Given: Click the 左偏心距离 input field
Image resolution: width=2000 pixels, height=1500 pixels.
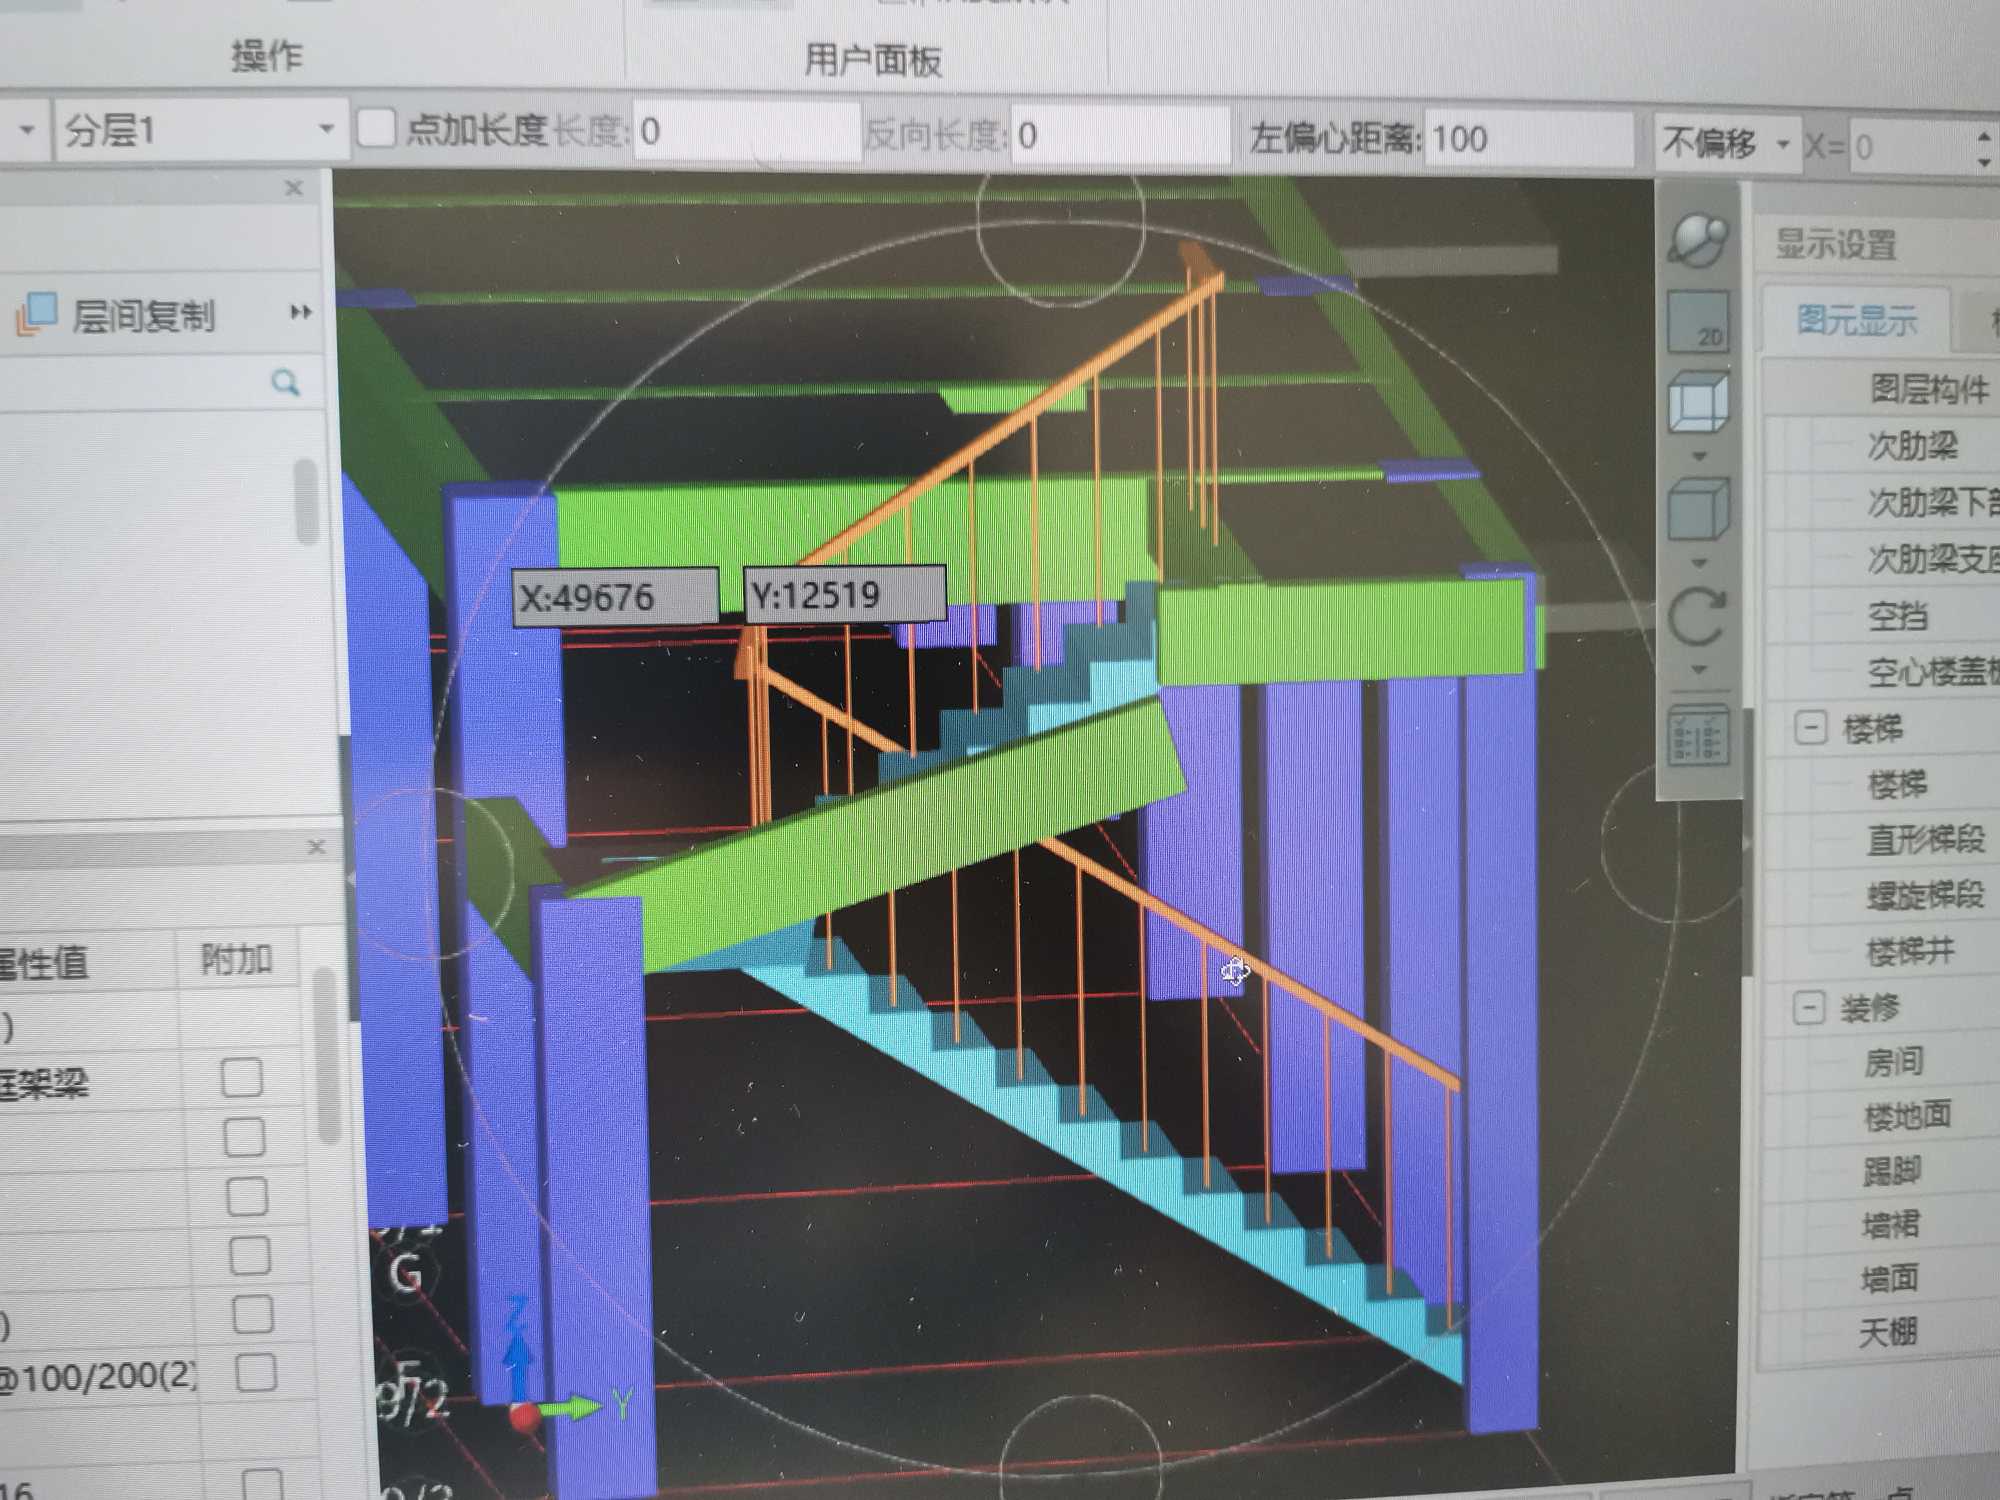Looking at the screenshot, I should (1530, 139).
